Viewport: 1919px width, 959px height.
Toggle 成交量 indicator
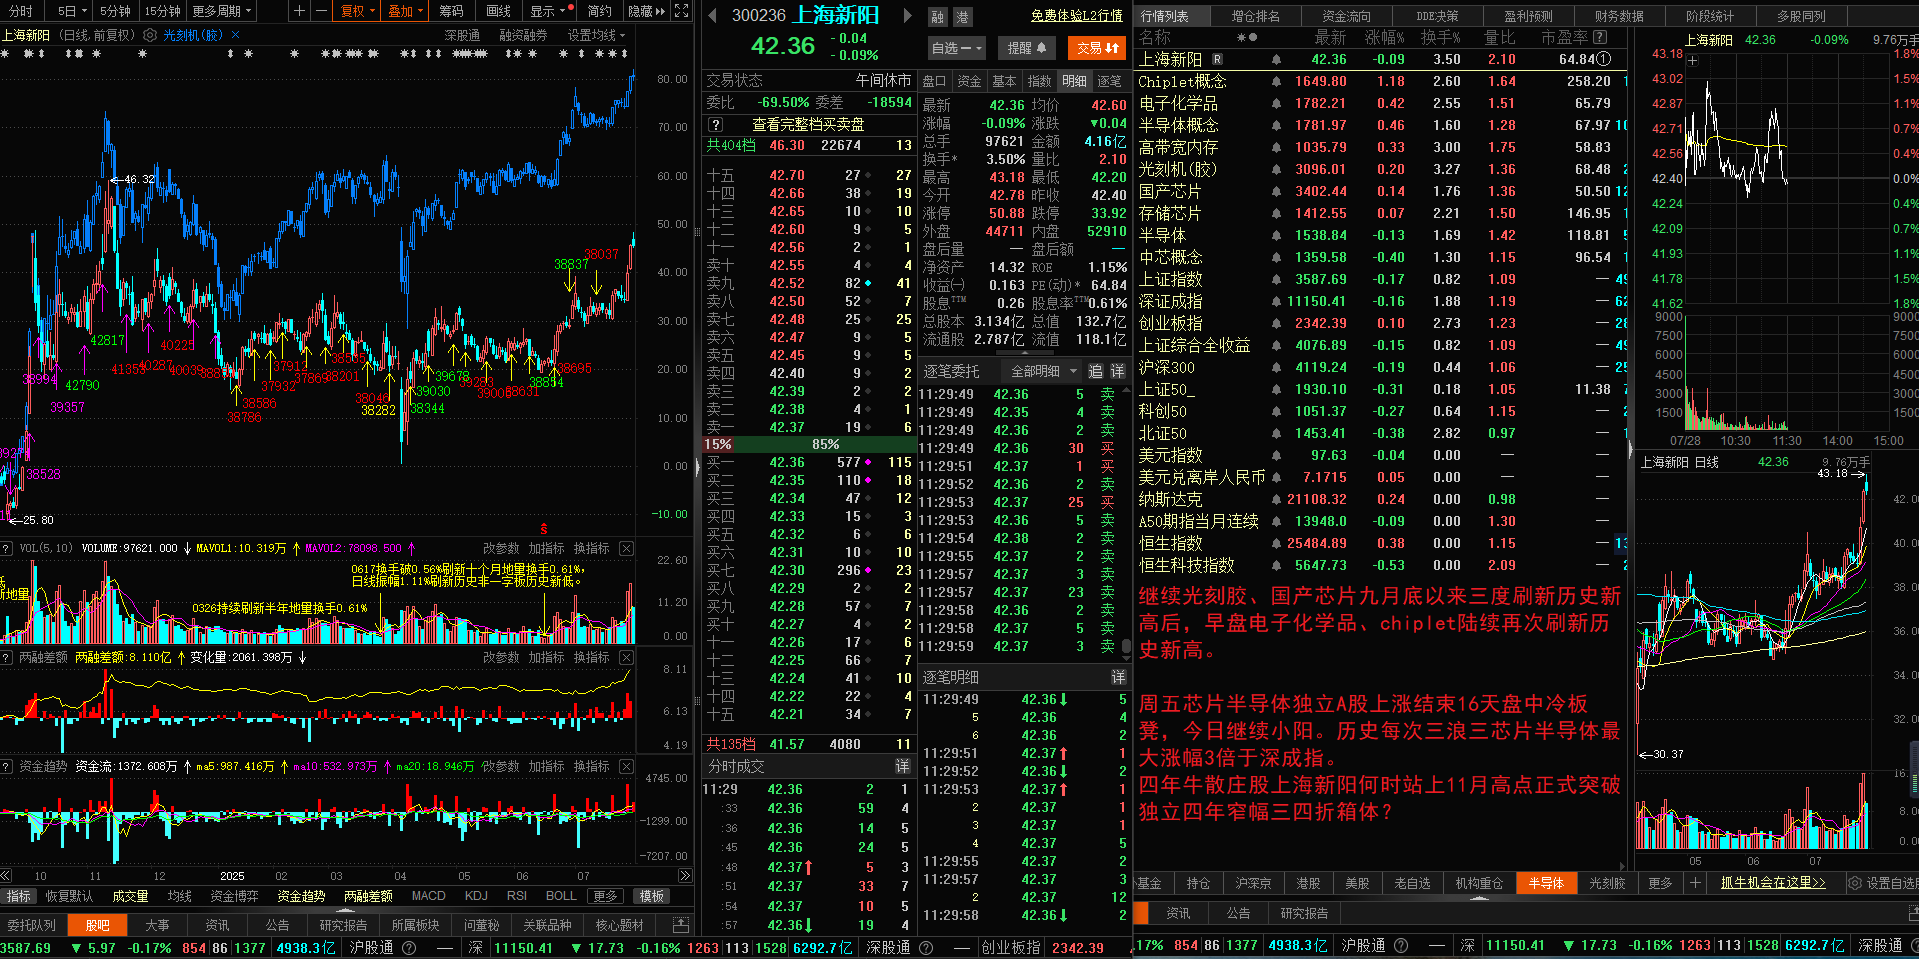[130, 896]
